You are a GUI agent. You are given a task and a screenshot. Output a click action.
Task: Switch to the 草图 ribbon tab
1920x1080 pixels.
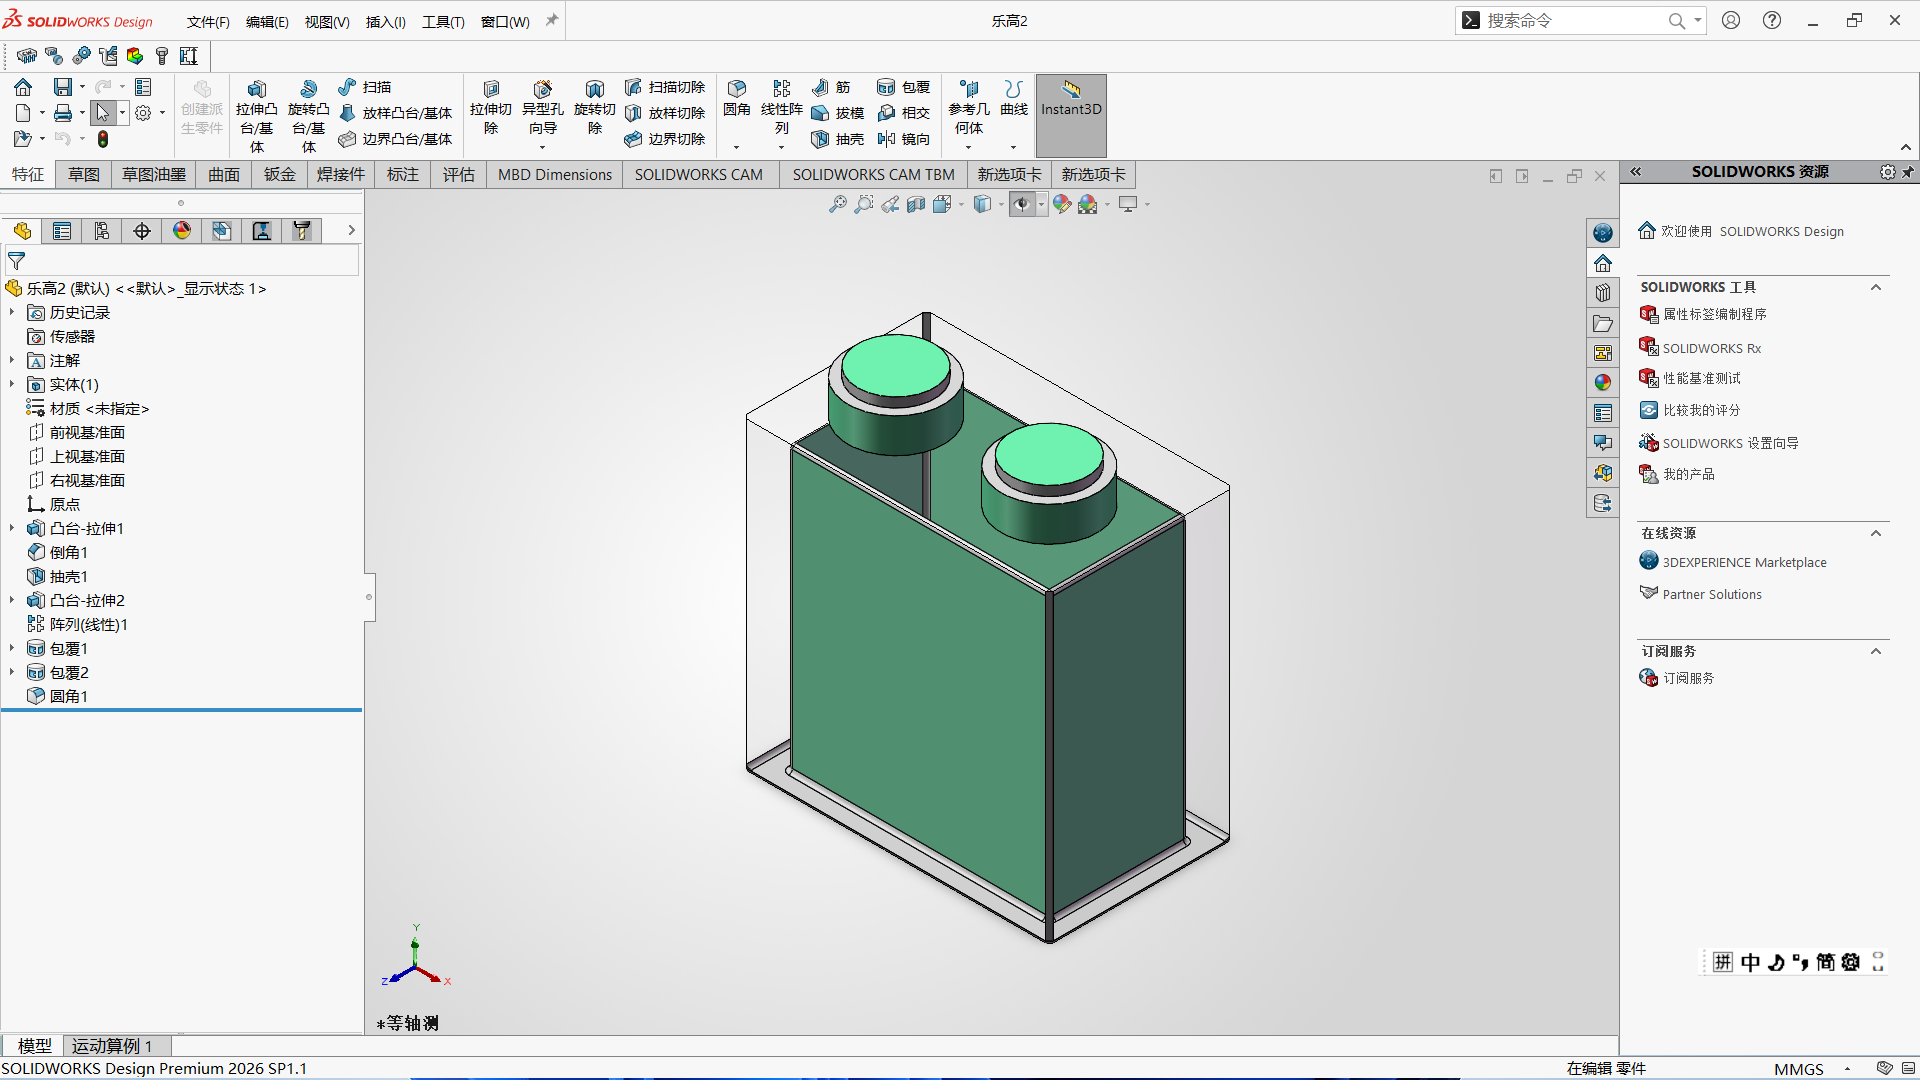[x=84, y=174]
